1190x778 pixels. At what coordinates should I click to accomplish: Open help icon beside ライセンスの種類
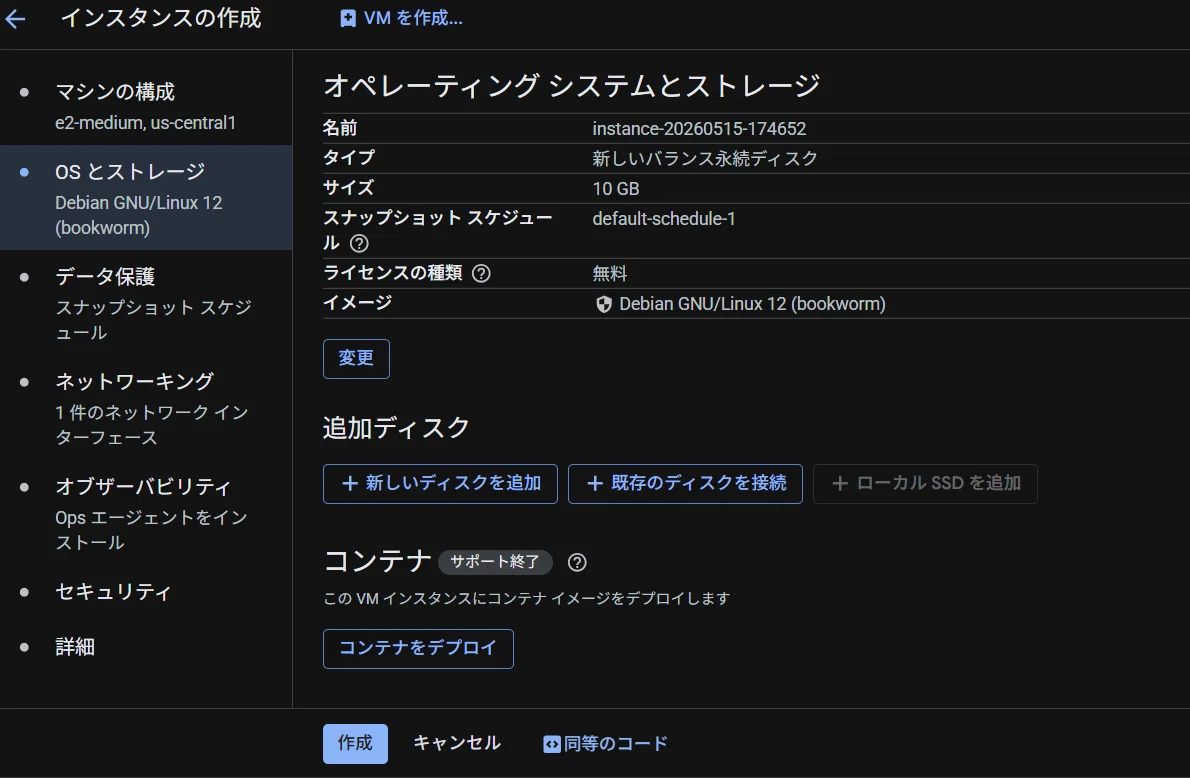point(481,273)
